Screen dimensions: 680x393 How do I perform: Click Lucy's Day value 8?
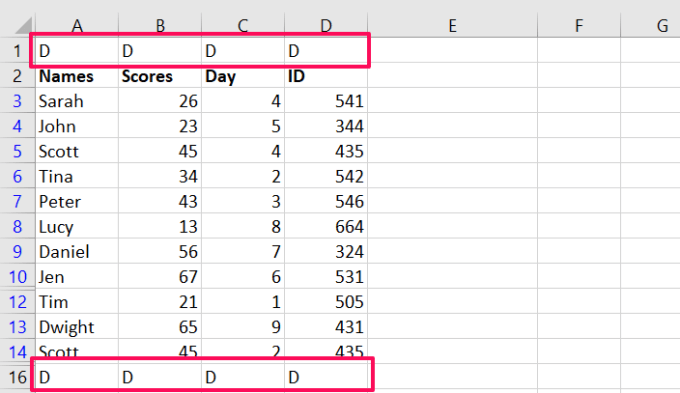click(243, 226)
